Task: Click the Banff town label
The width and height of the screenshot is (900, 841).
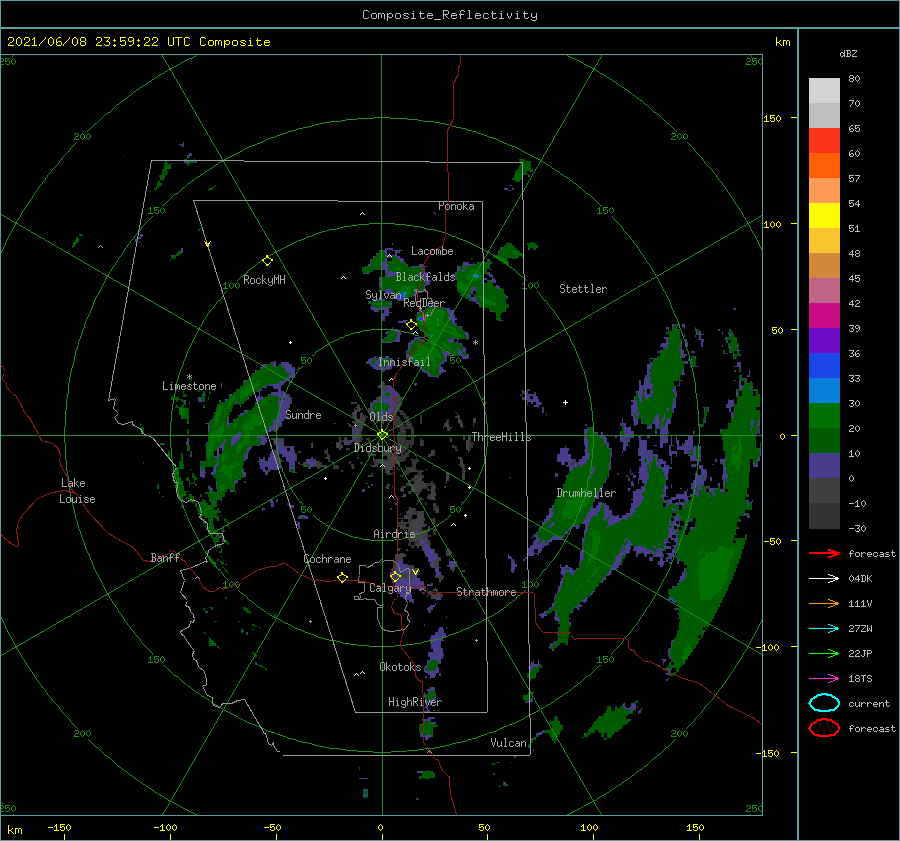Action: click(165, 557)
